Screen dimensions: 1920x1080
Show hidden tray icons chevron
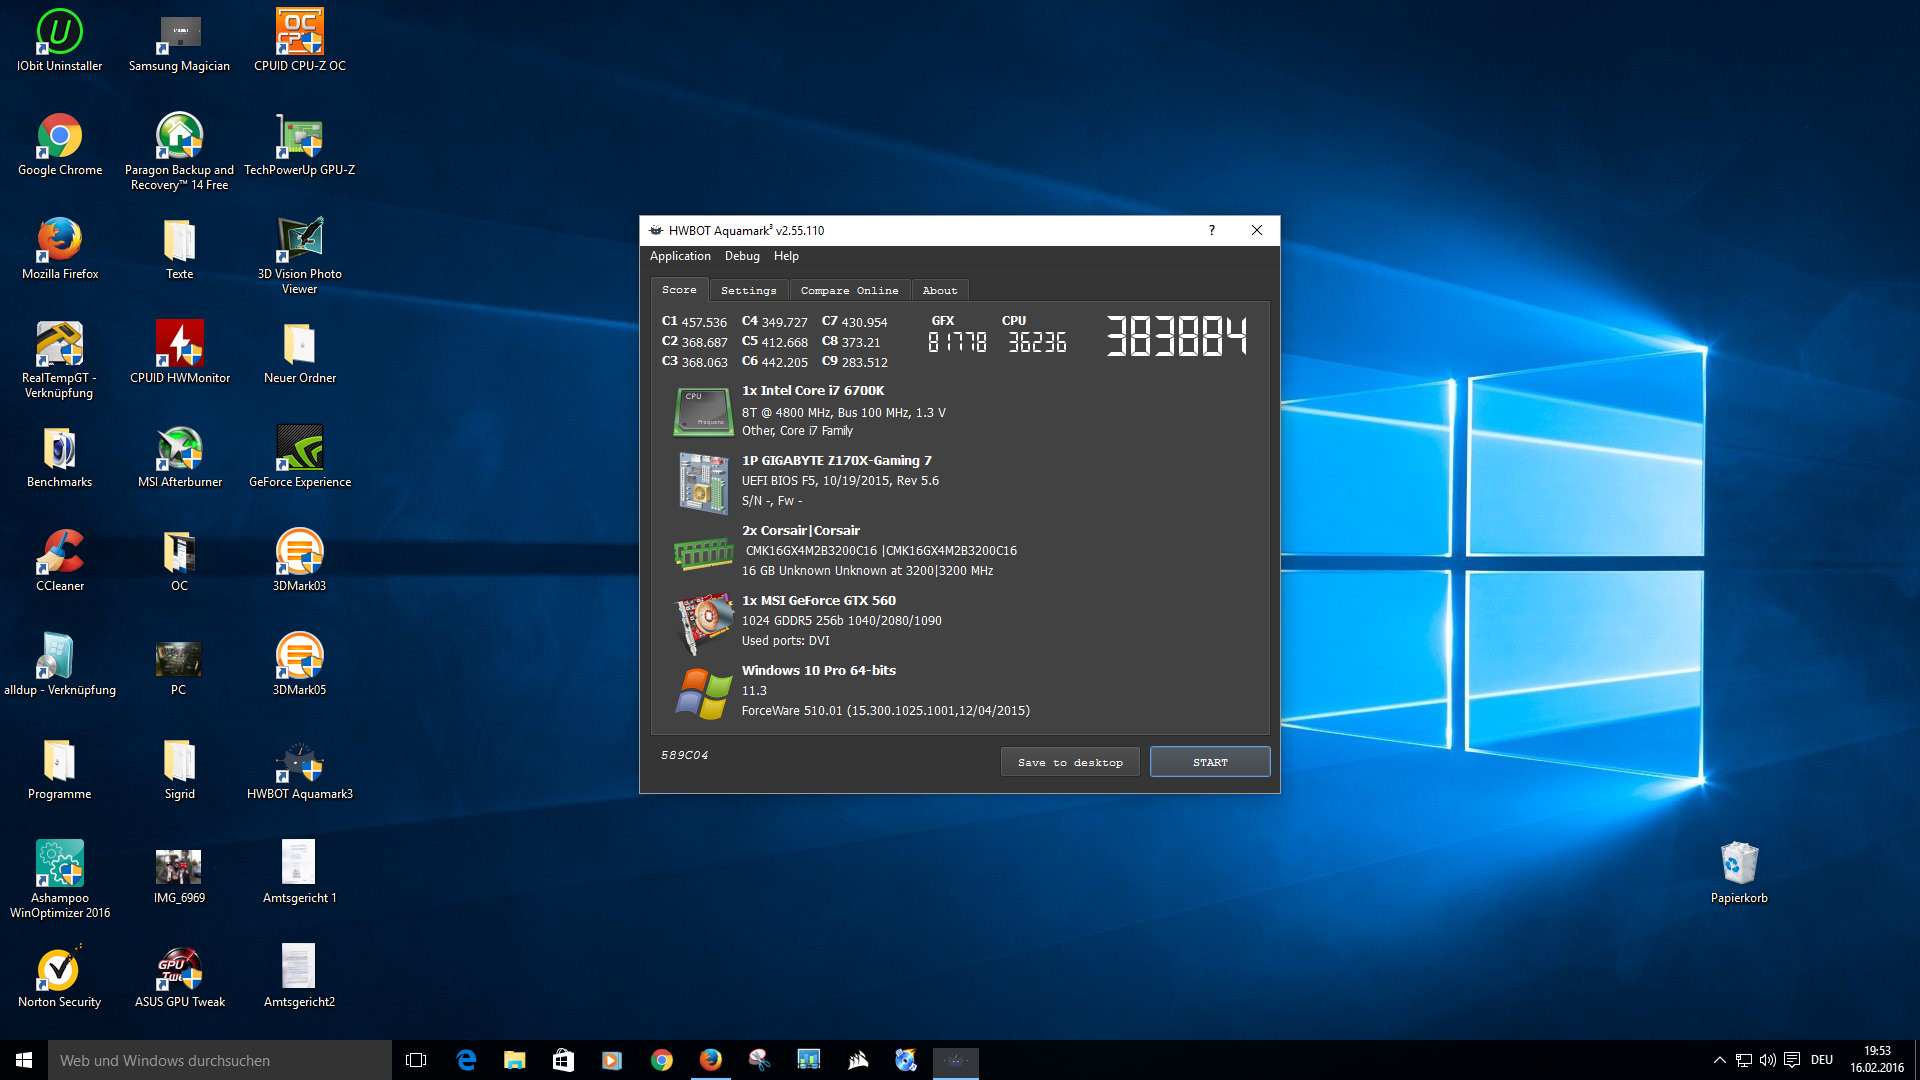pos(1719,1060)
